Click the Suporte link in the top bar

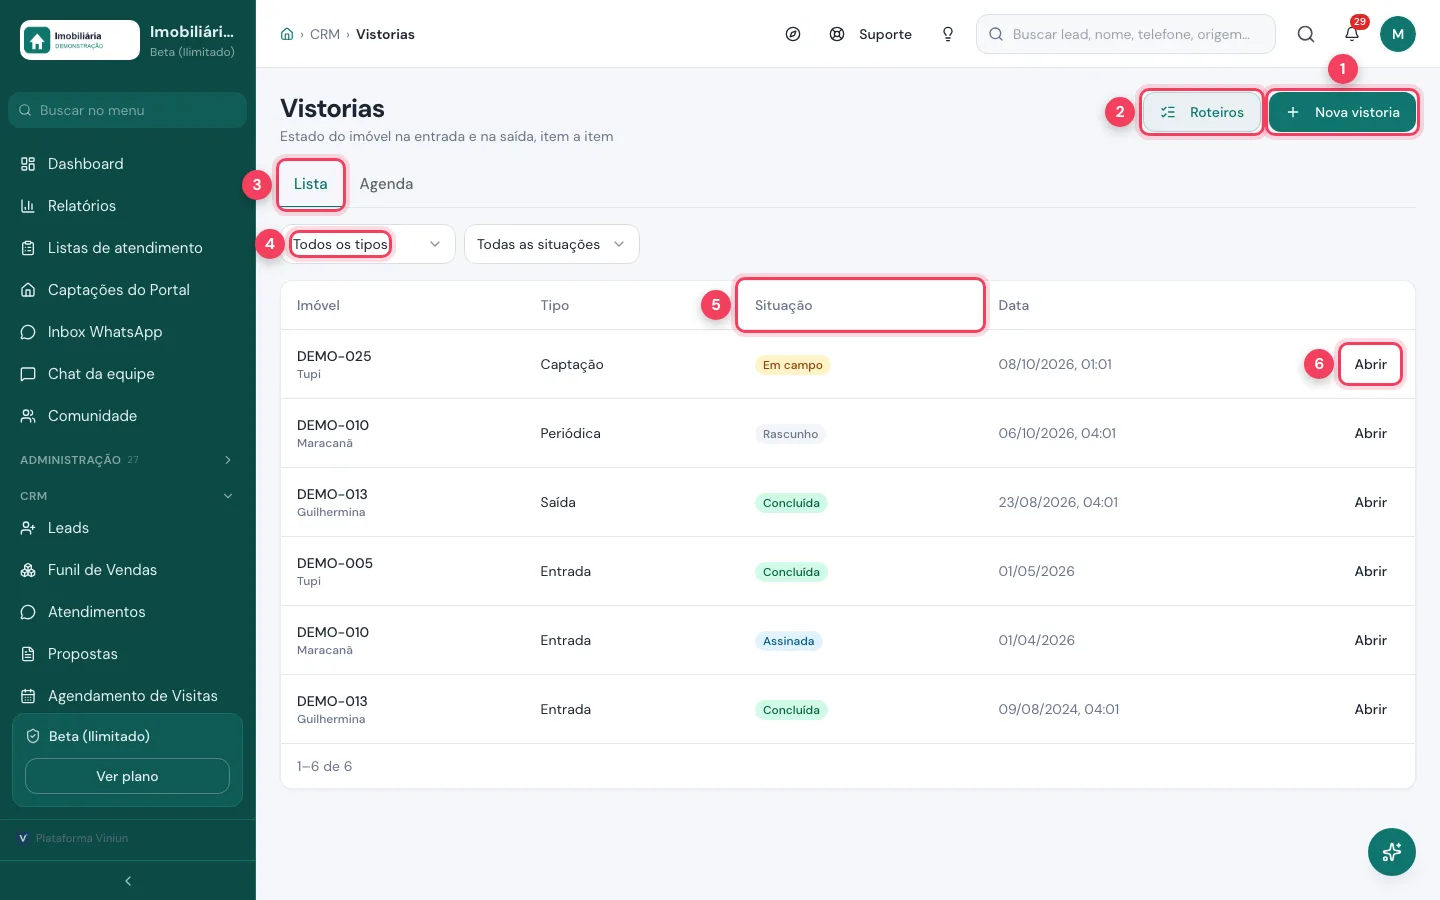pyautogui.click(x=871, y=34)
